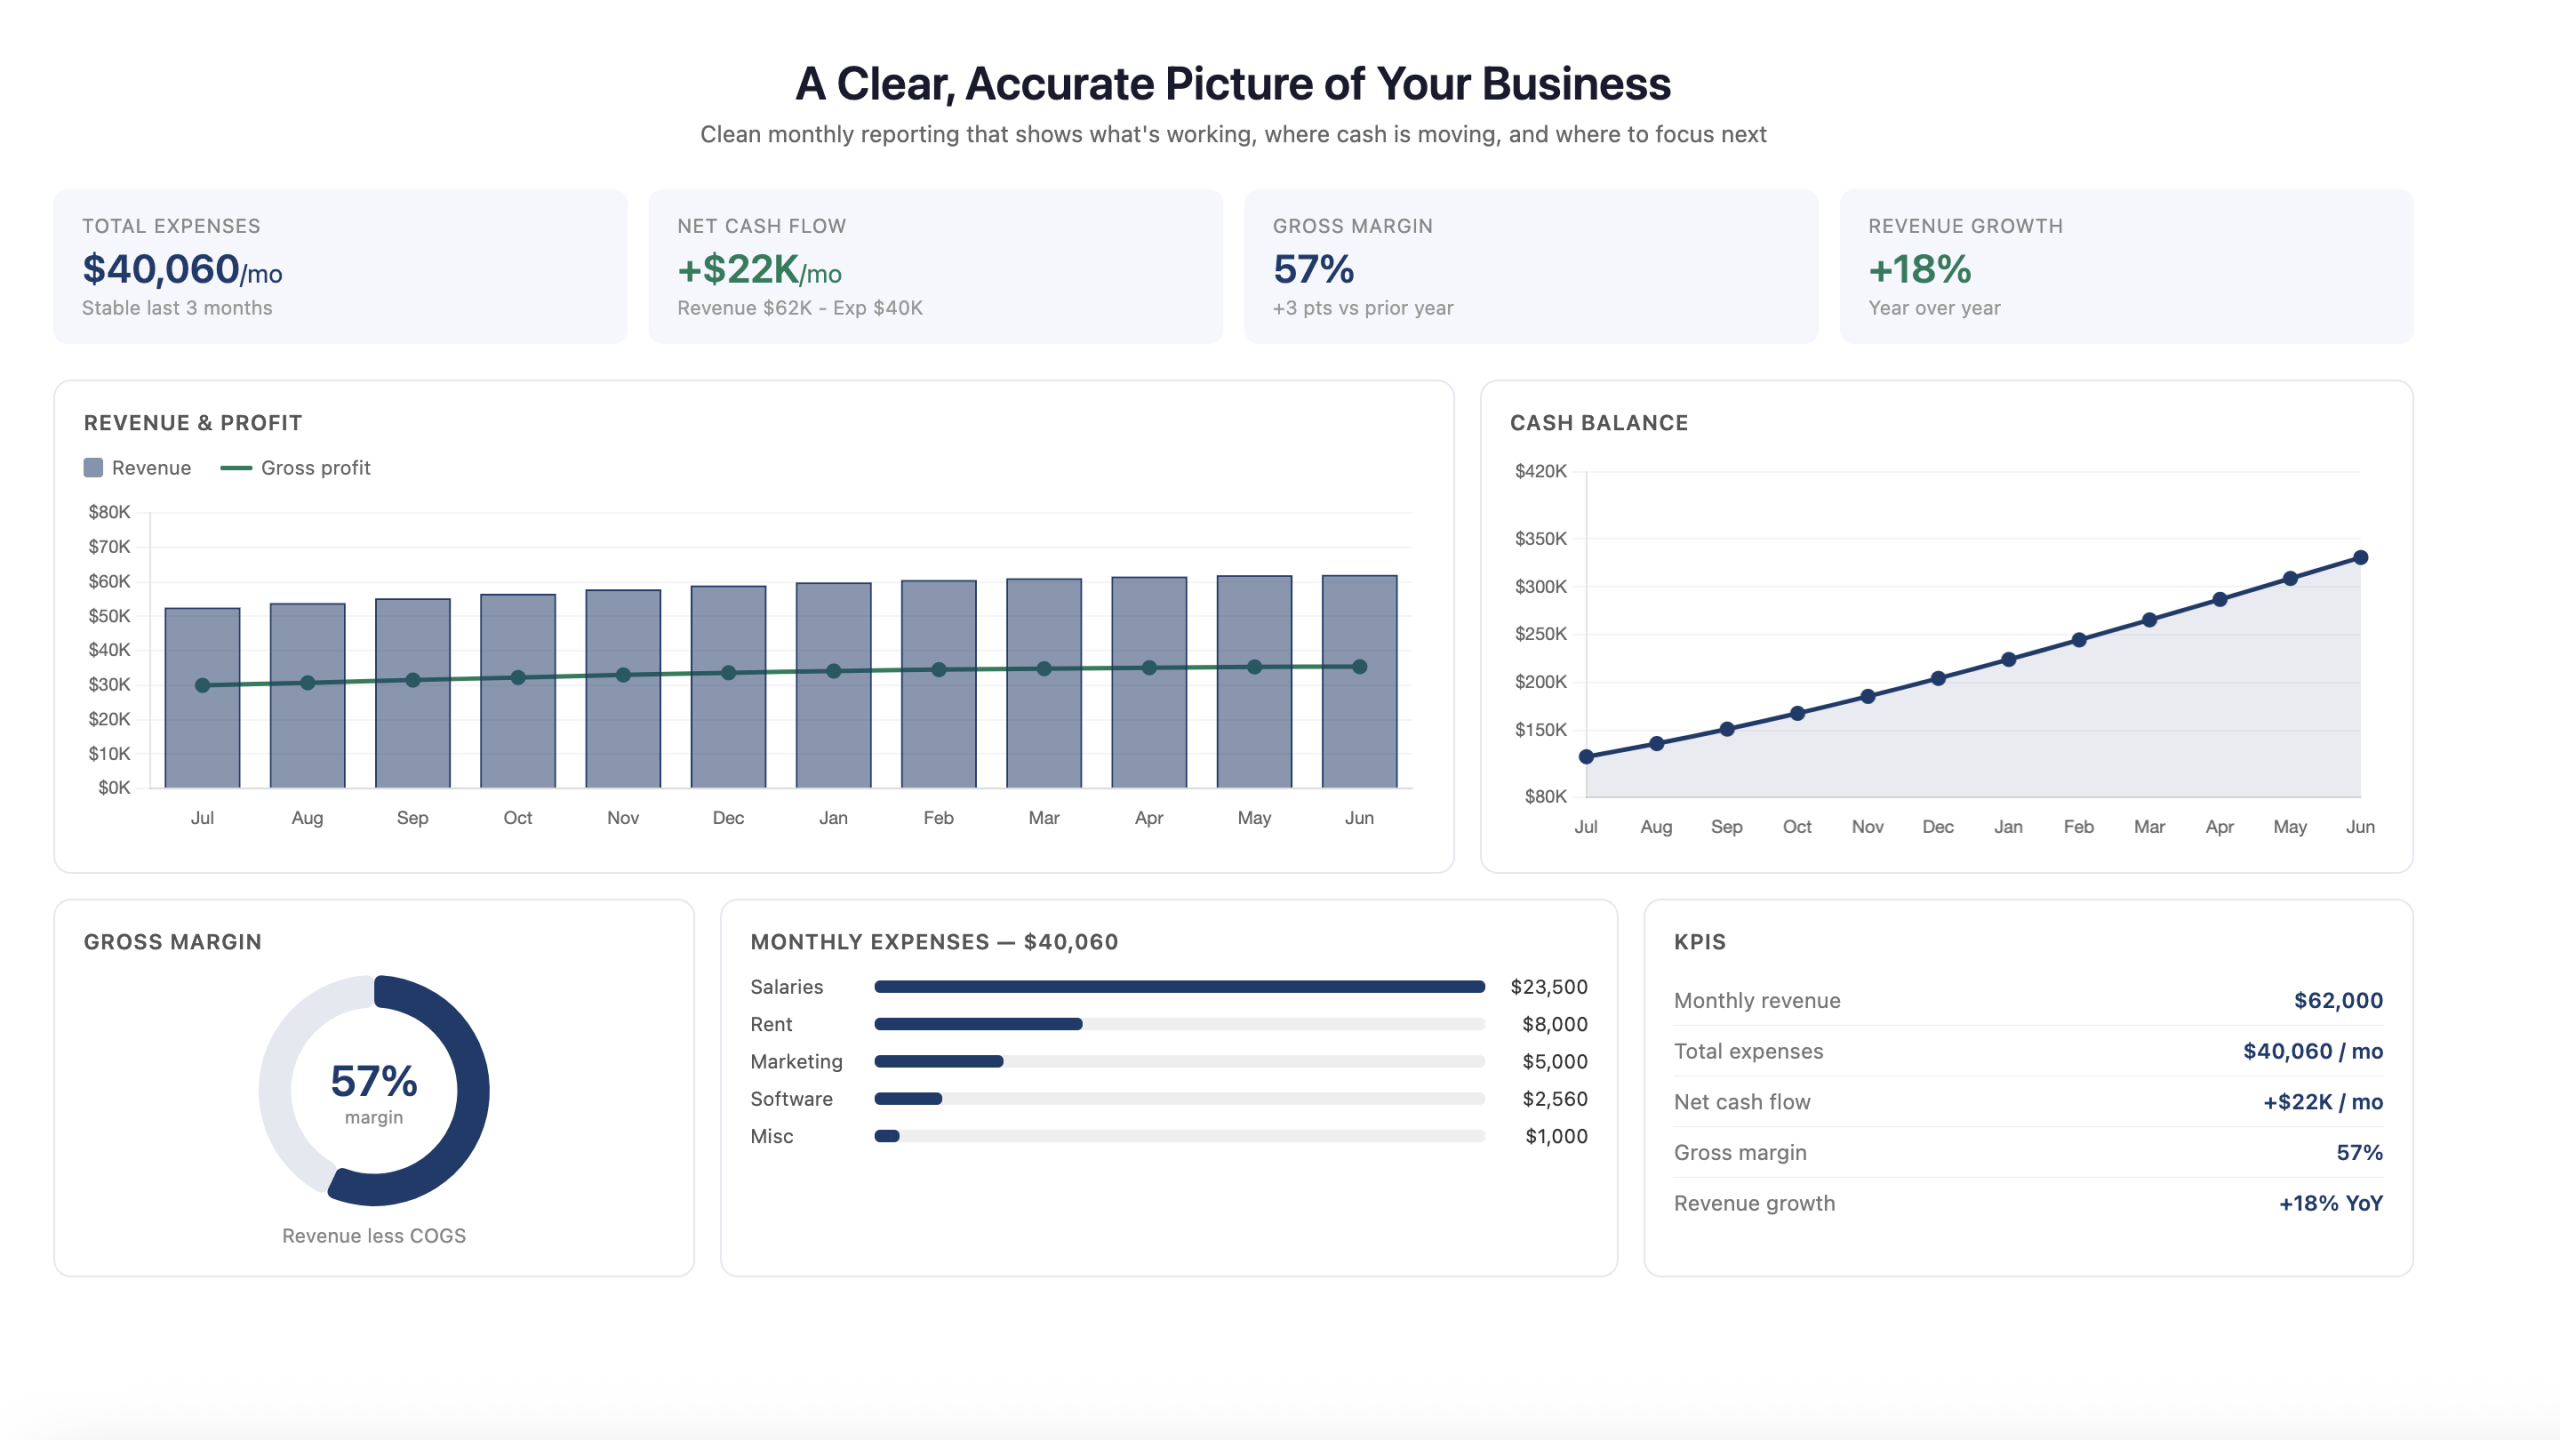Click the Software expense progress bar
2560x1440 pixels.
1179,1099
